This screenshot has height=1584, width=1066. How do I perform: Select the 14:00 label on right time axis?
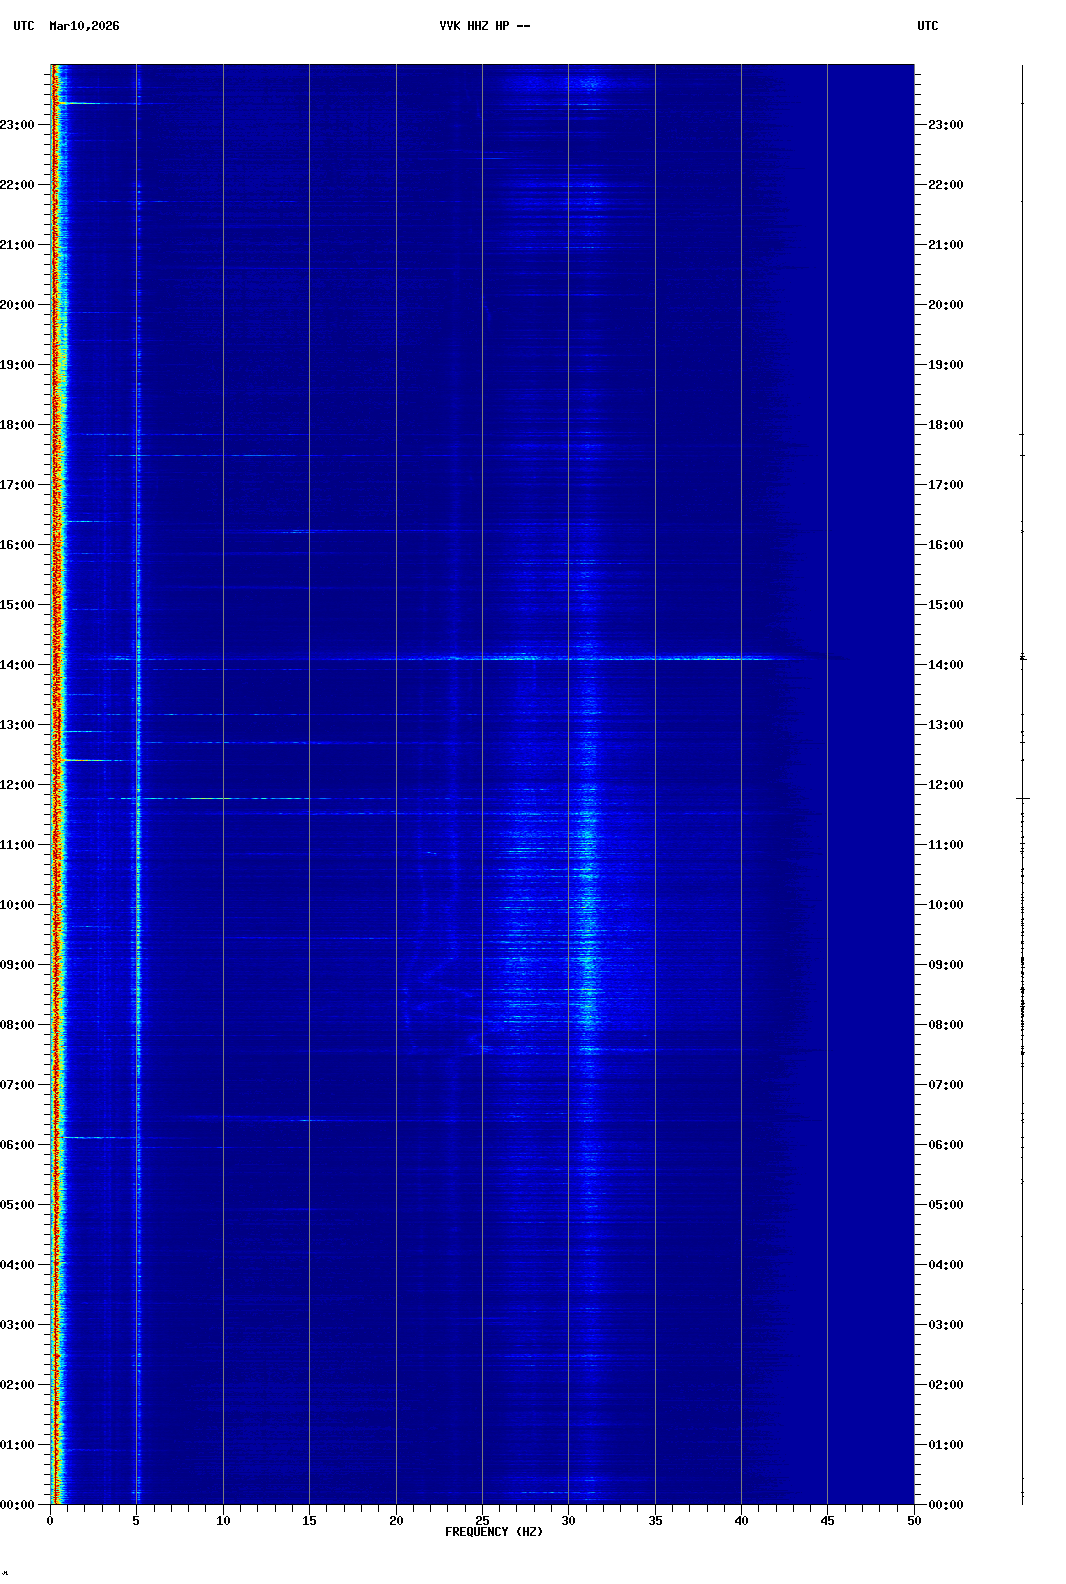945,665
